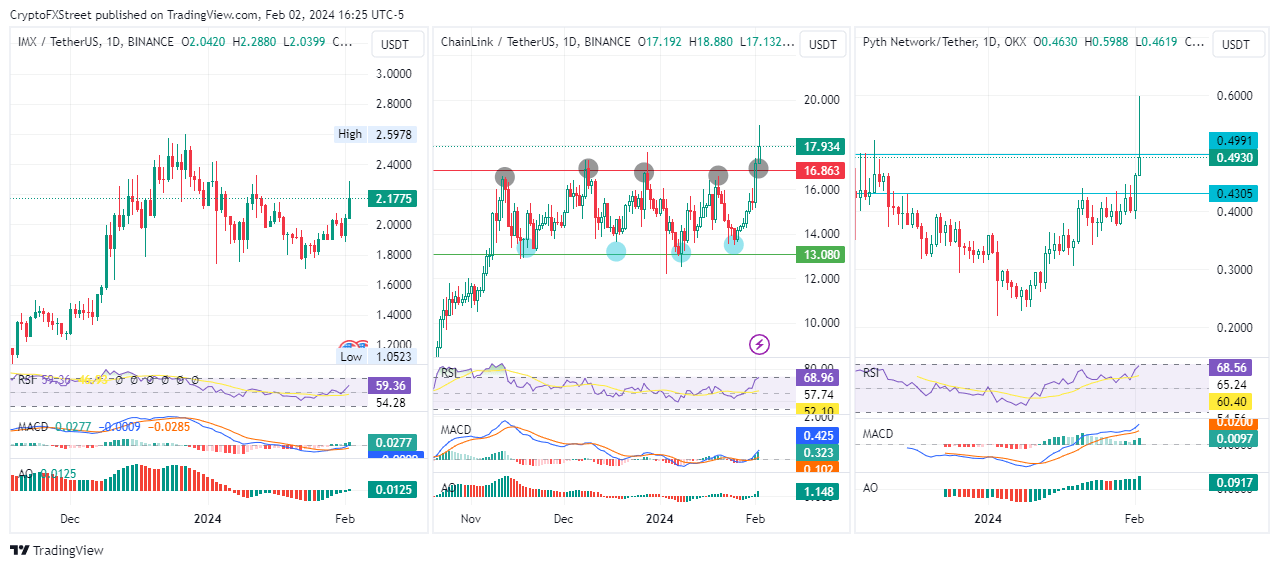This screenshot has height=568, width=1279.
Task: Click the Dec date label on IMX time axis
Action: [x=70, y=518]
